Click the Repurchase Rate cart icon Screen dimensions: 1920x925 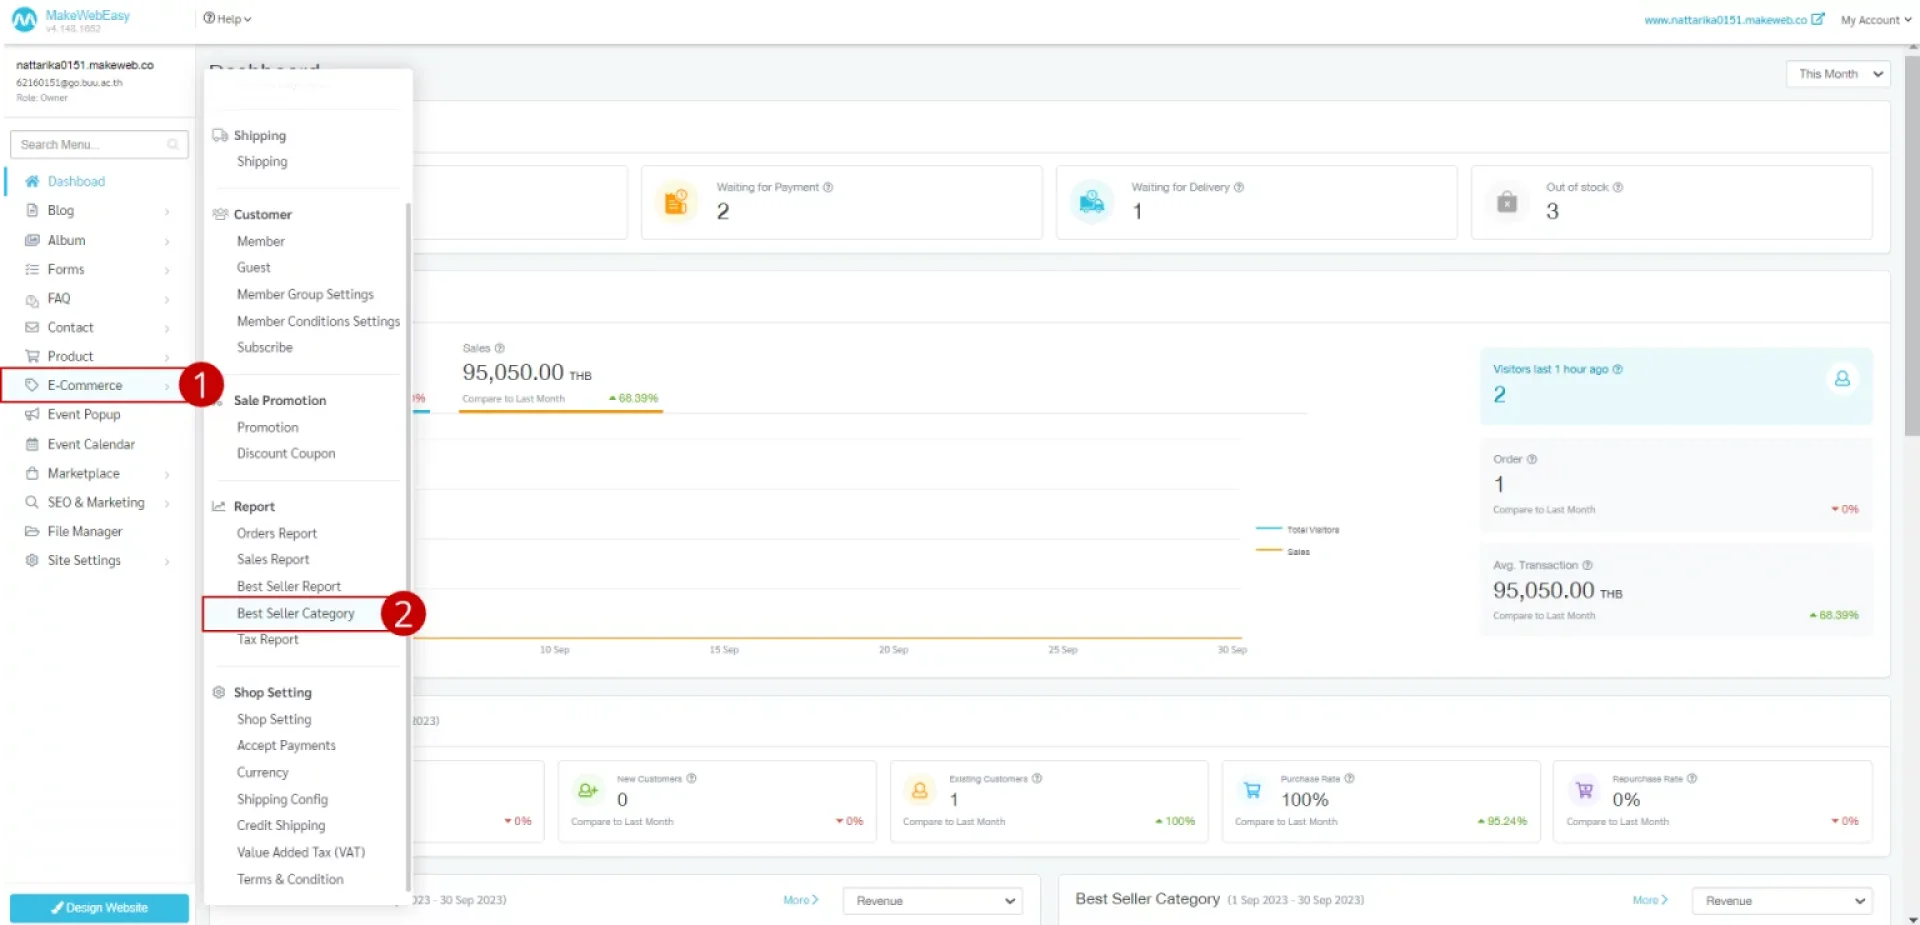1584,790
